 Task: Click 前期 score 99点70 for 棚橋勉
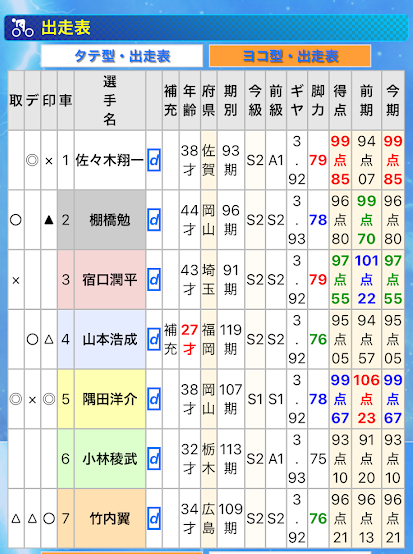366,220
